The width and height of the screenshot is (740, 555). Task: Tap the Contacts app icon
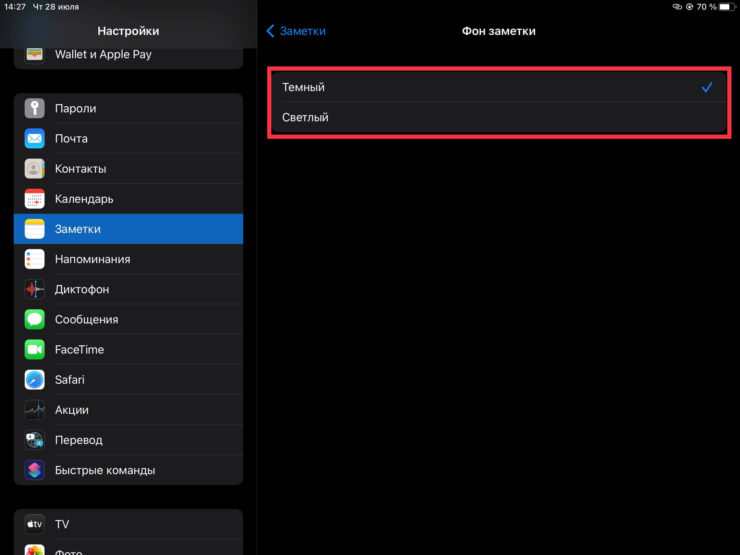pyautogui.click(x=35, y=169)
